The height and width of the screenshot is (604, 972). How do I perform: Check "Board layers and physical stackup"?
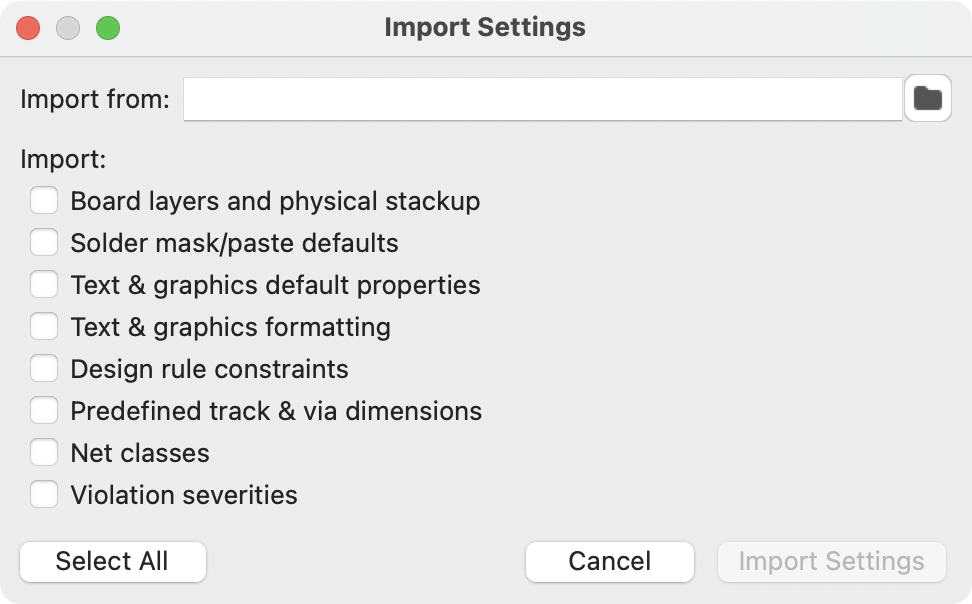point(44,200)
